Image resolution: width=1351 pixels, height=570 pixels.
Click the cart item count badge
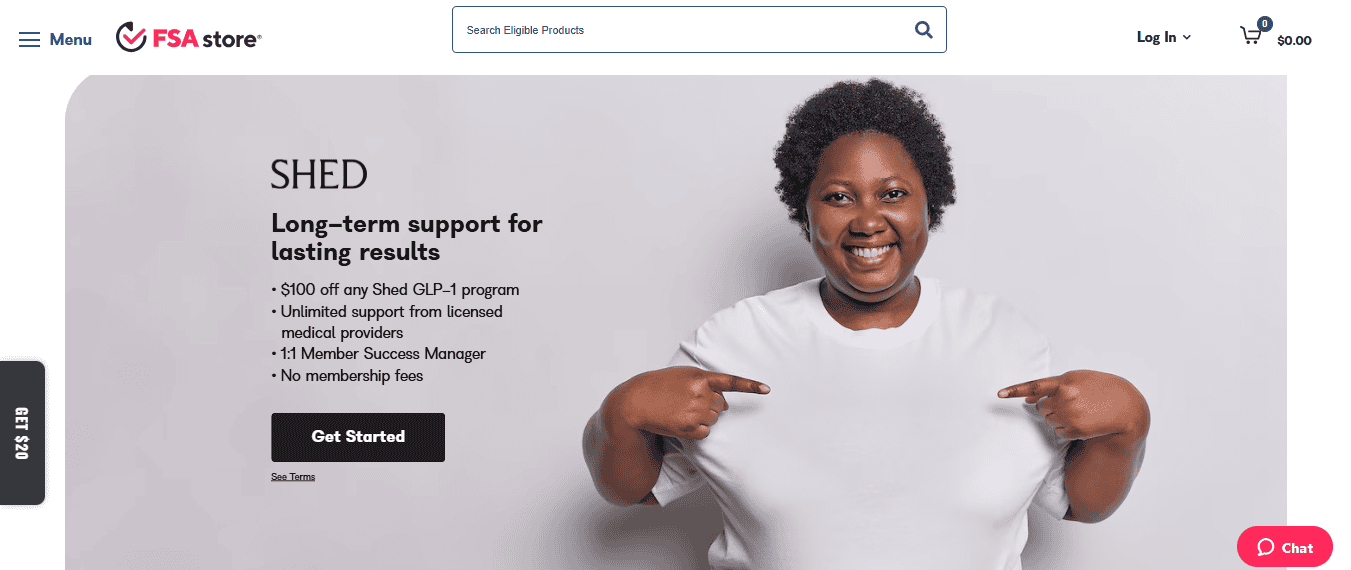[x=1265, y=23]
